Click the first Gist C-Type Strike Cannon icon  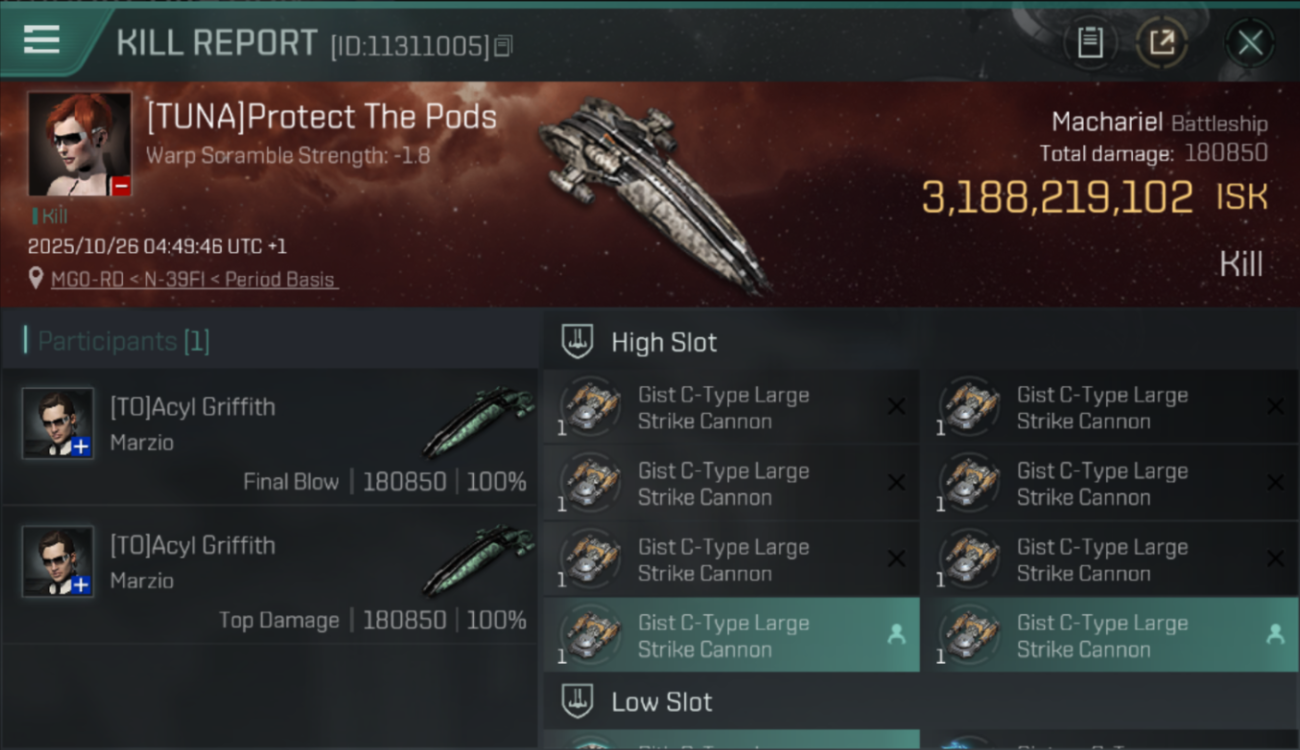590,407
